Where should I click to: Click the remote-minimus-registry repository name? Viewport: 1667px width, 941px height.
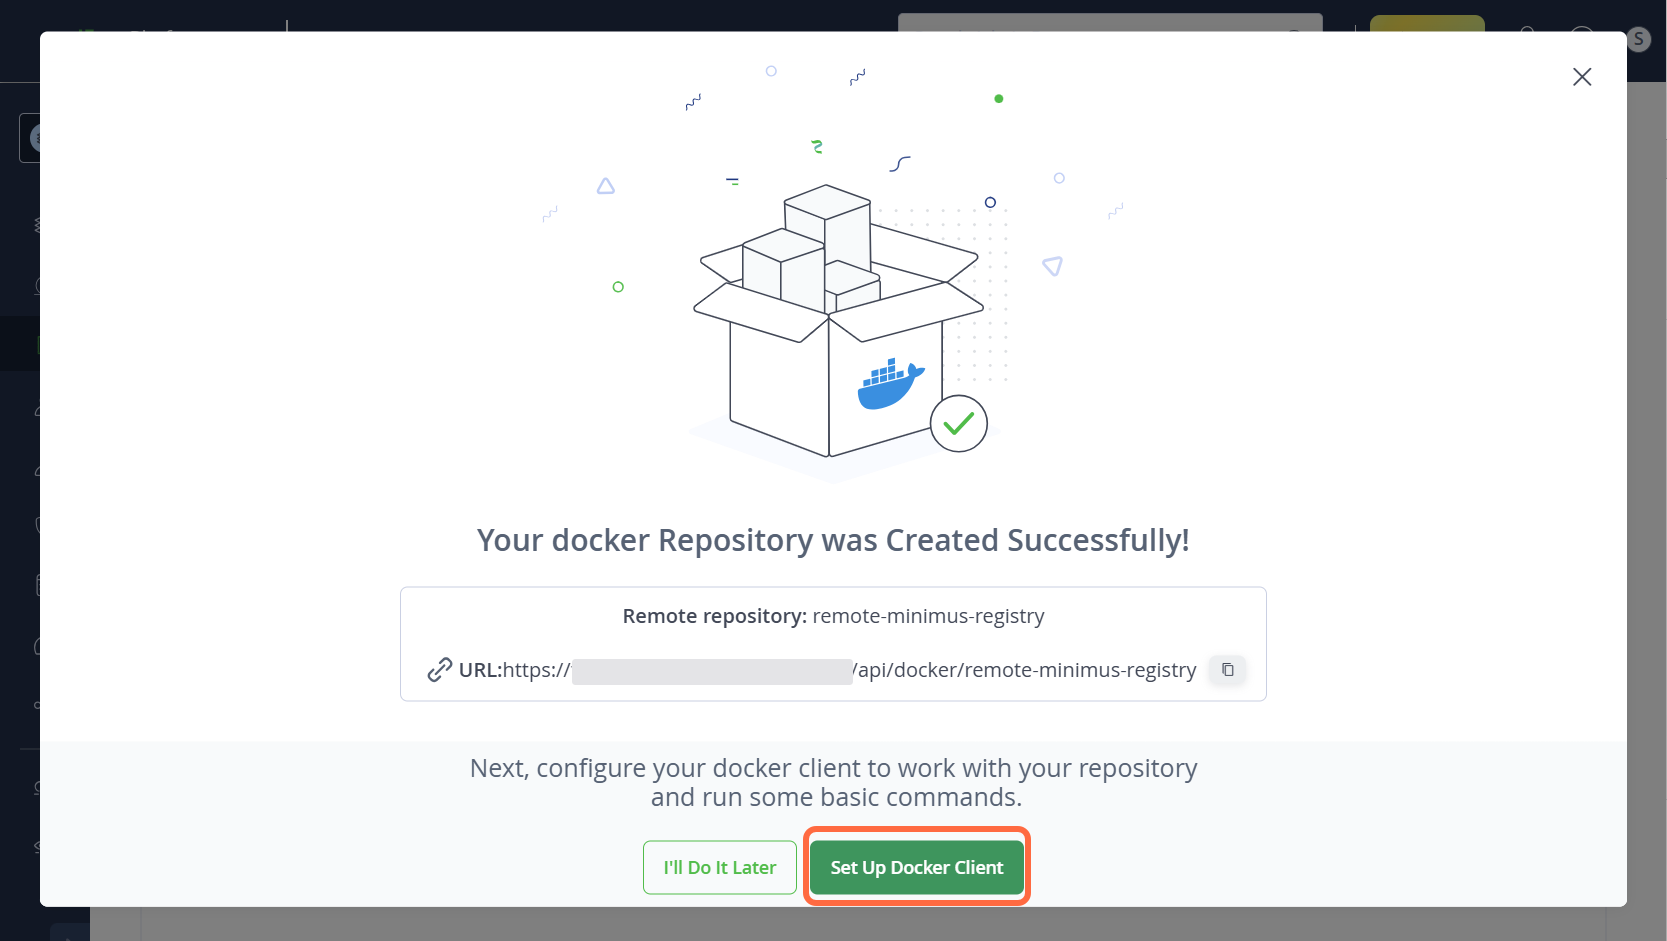[928, 616]
